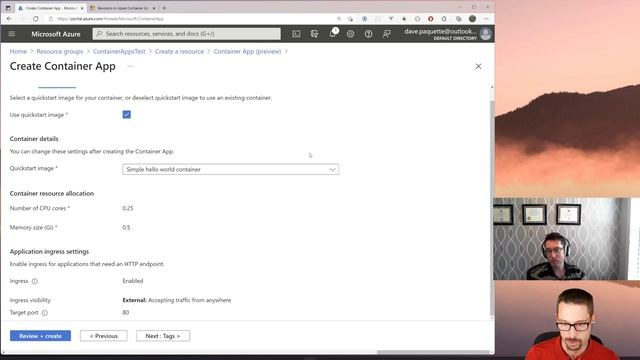The width and height of the screenshot is (640, 360).
Task: Select the Create Container App browser tab
Action: click(x=50, y=8)
